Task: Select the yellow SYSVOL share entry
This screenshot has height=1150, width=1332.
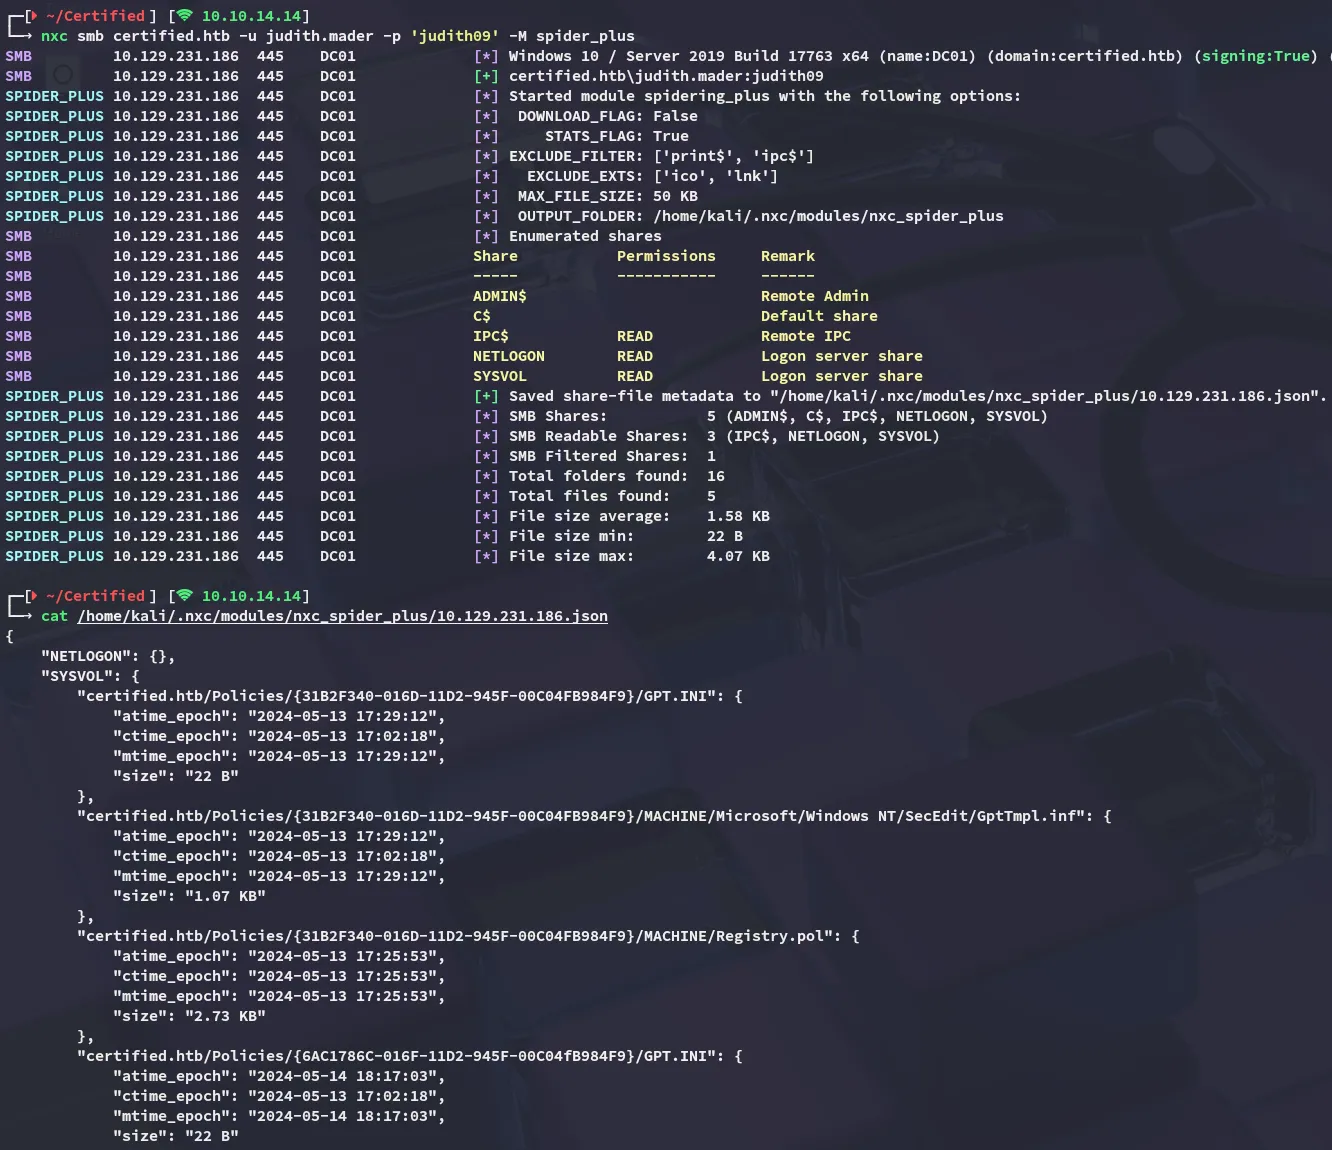Action: pos(499,376)
